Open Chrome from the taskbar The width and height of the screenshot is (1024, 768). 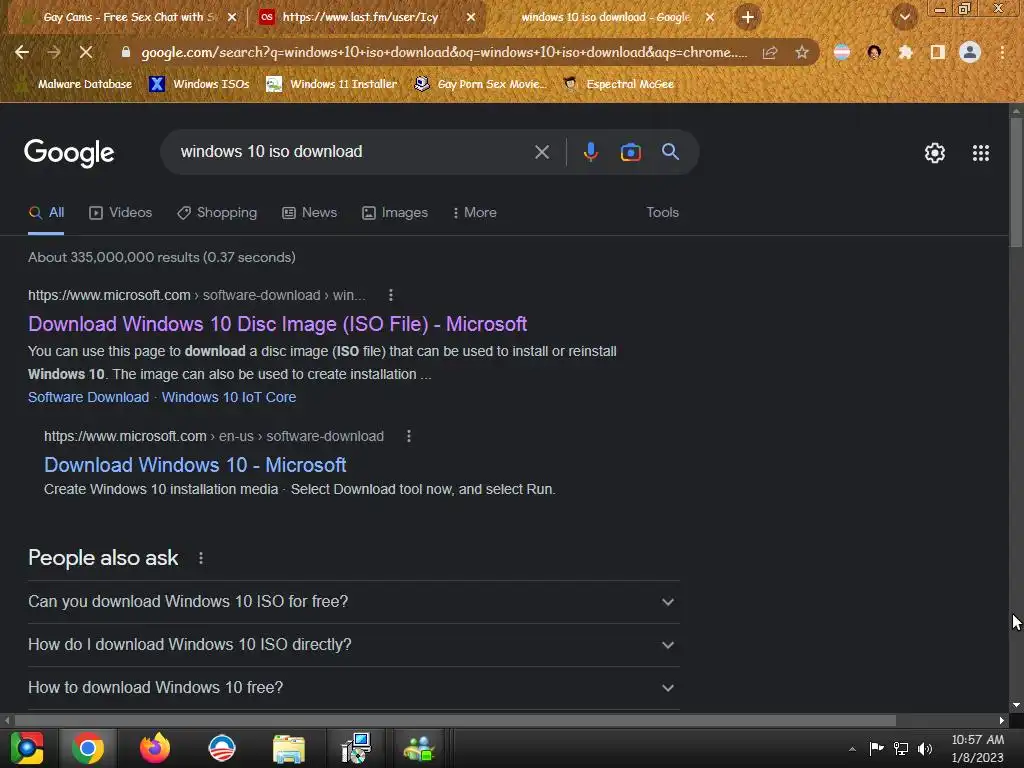click(x=88, y=748)
